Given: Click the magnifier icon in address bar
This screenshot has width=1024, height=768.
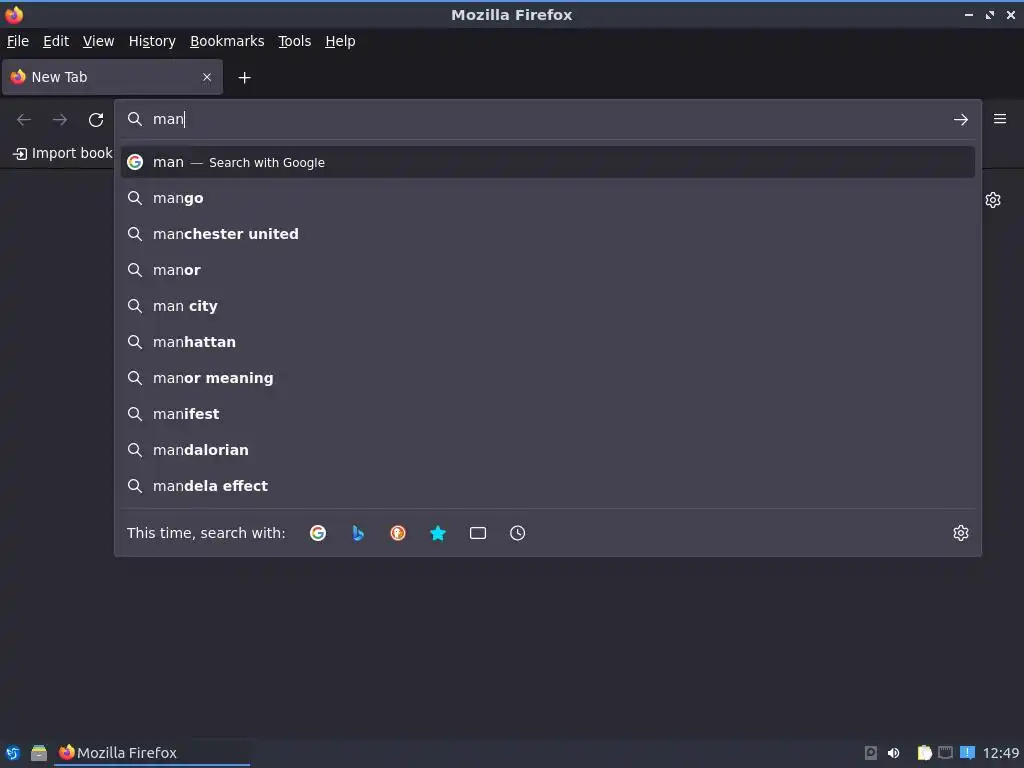Looking at the screenshot, I should click(x=135, y=119).
